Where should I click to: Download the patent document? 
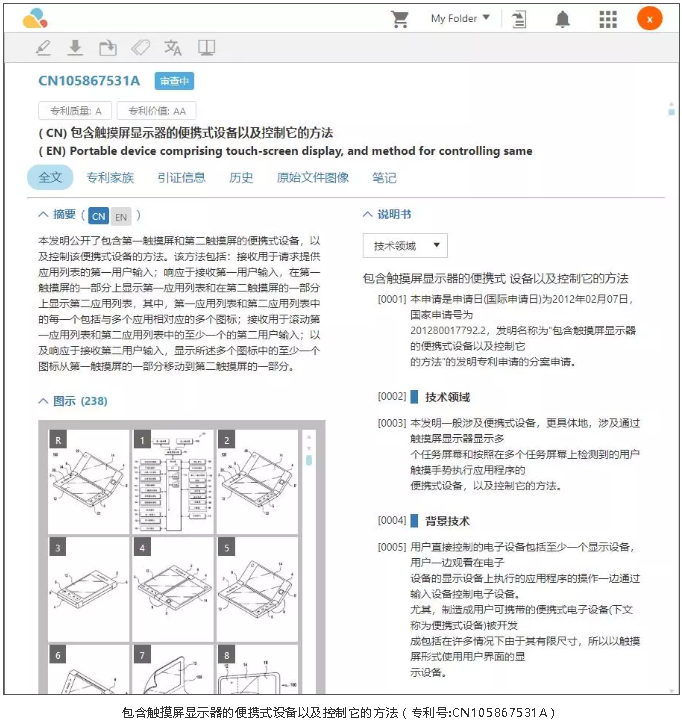(74, 48)
